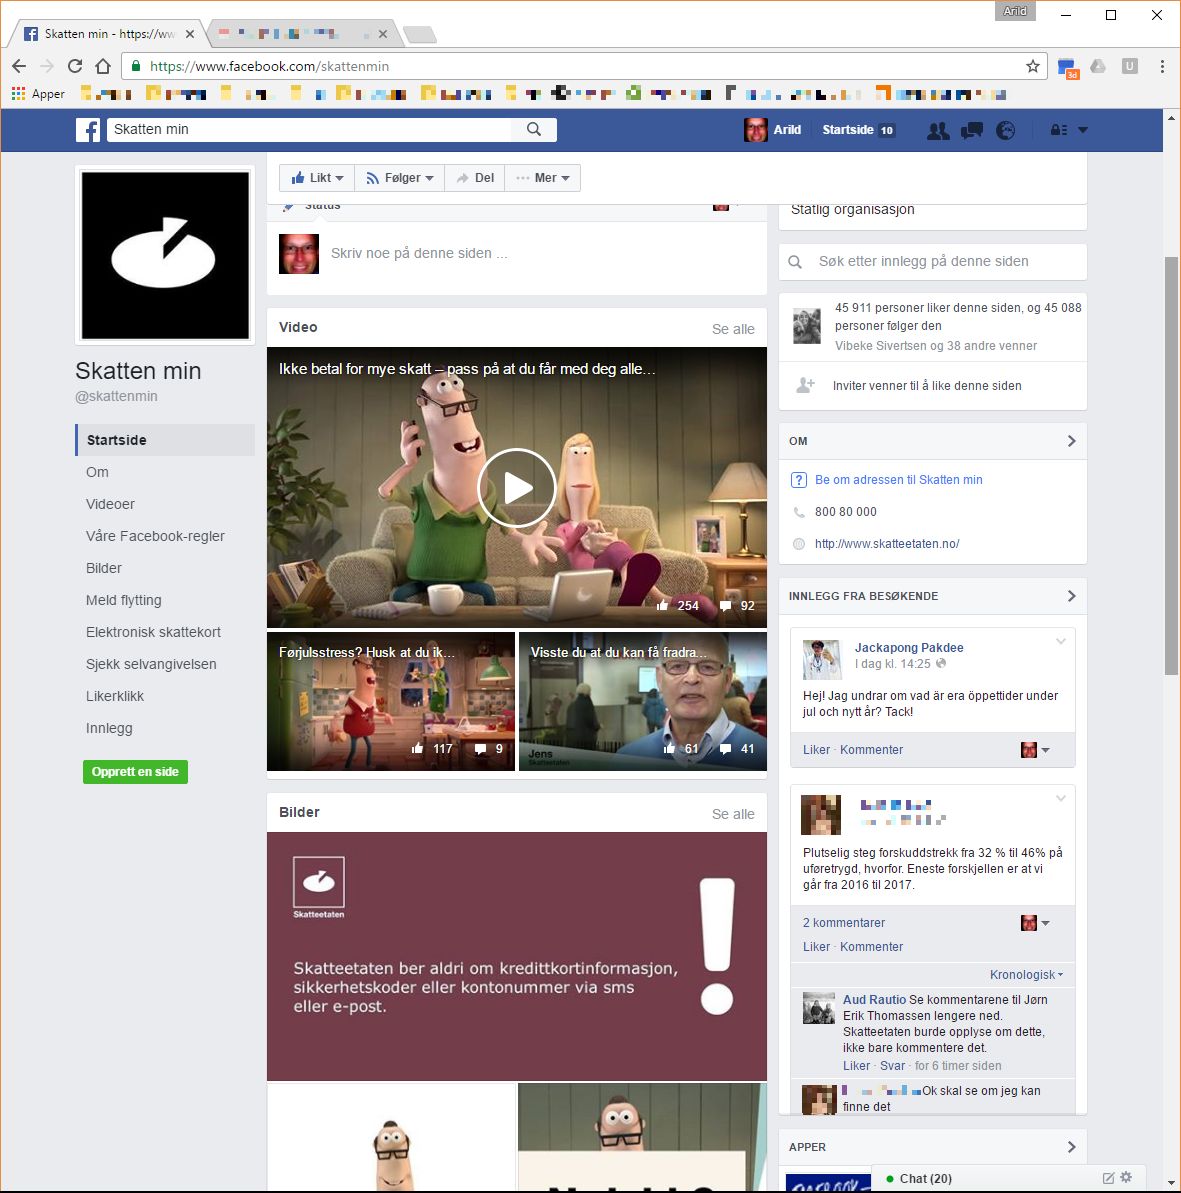Open chat settings gear icon

1126,1178
